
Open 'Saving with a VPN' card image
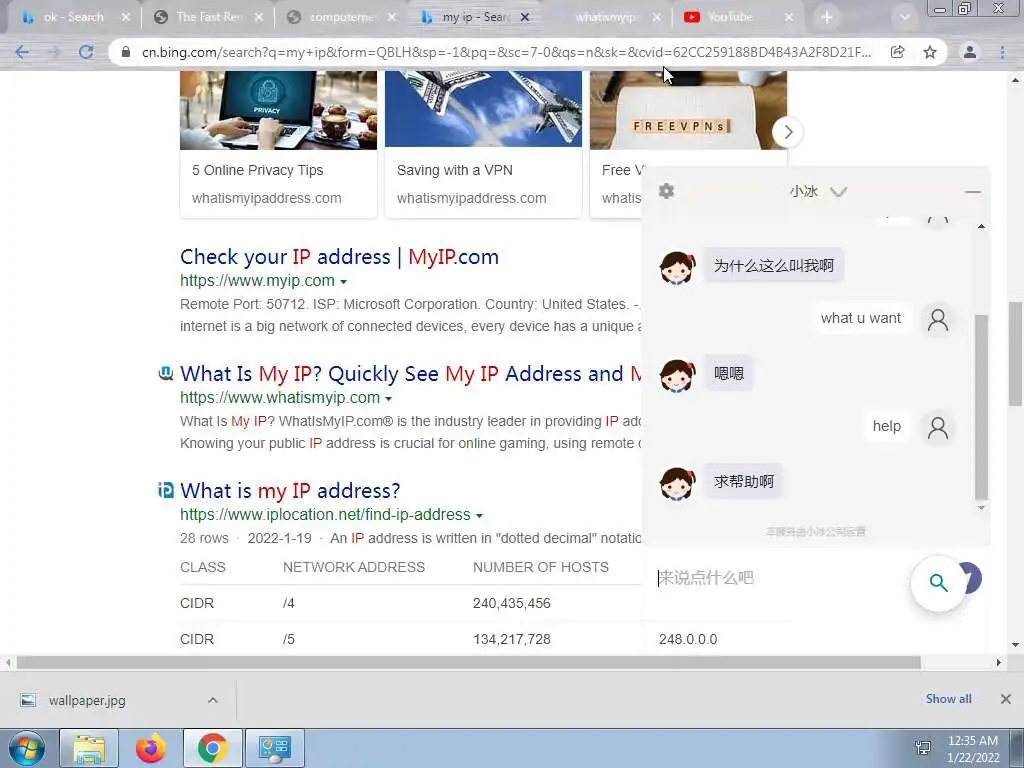tap(483, 110)
